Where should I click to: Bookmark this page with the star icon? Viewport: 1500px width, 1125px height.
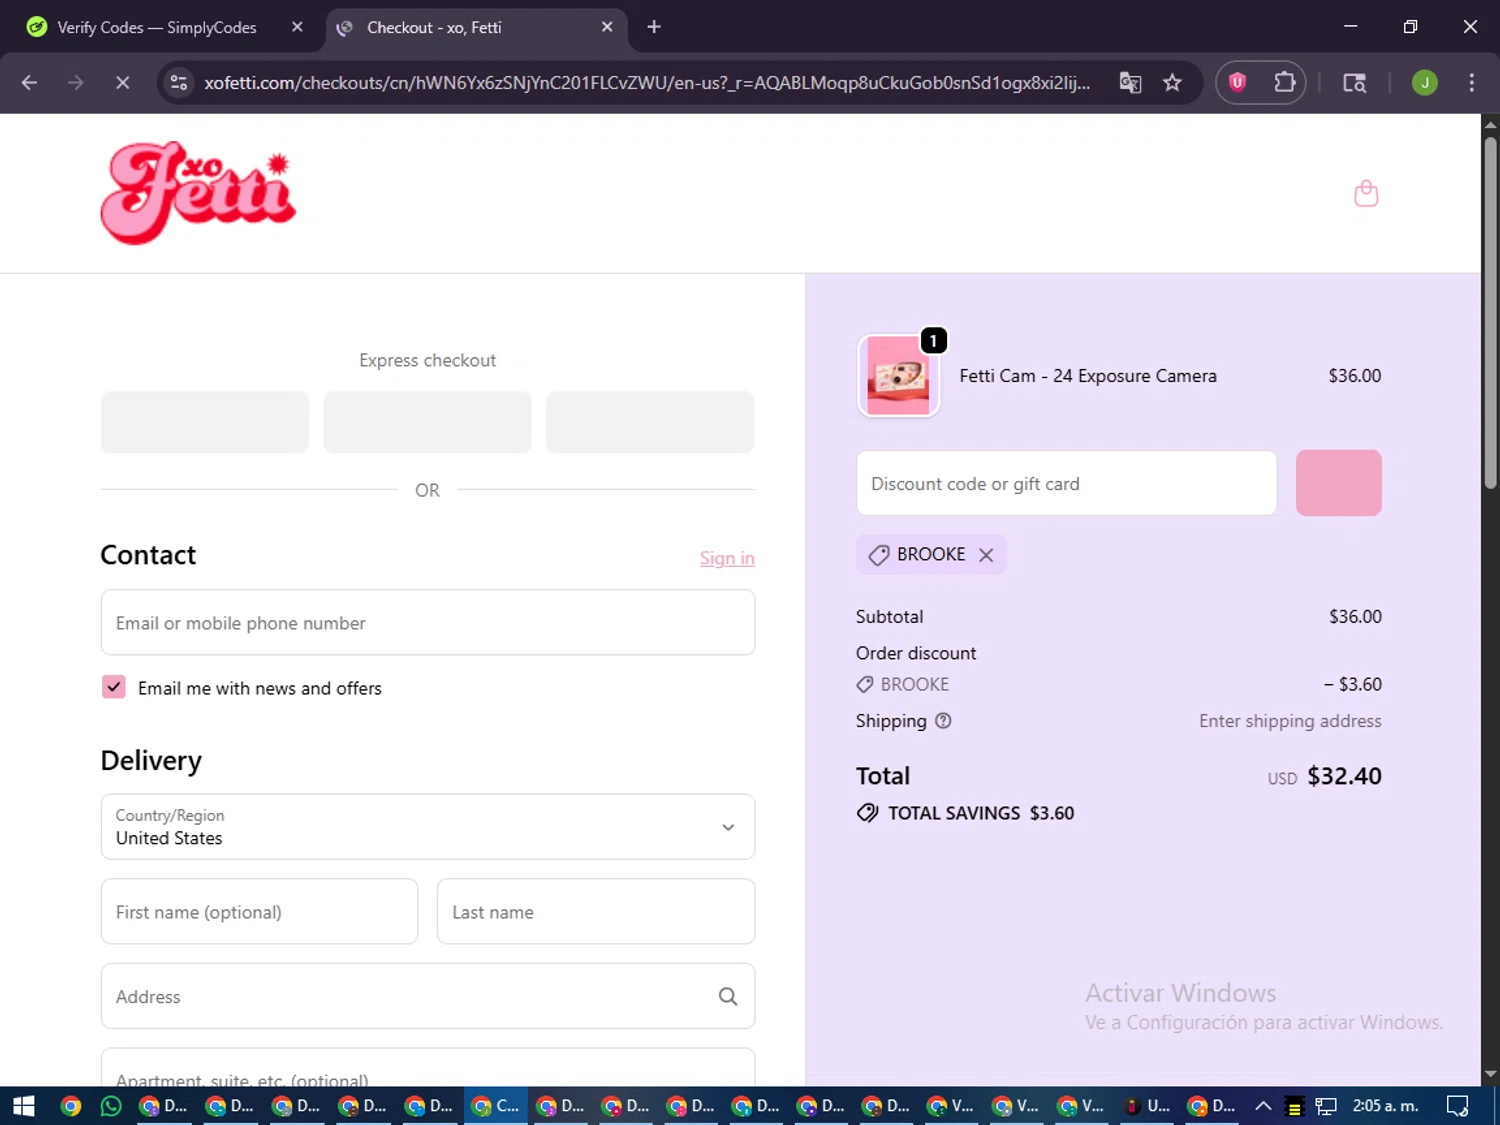tap(1172, 83)
